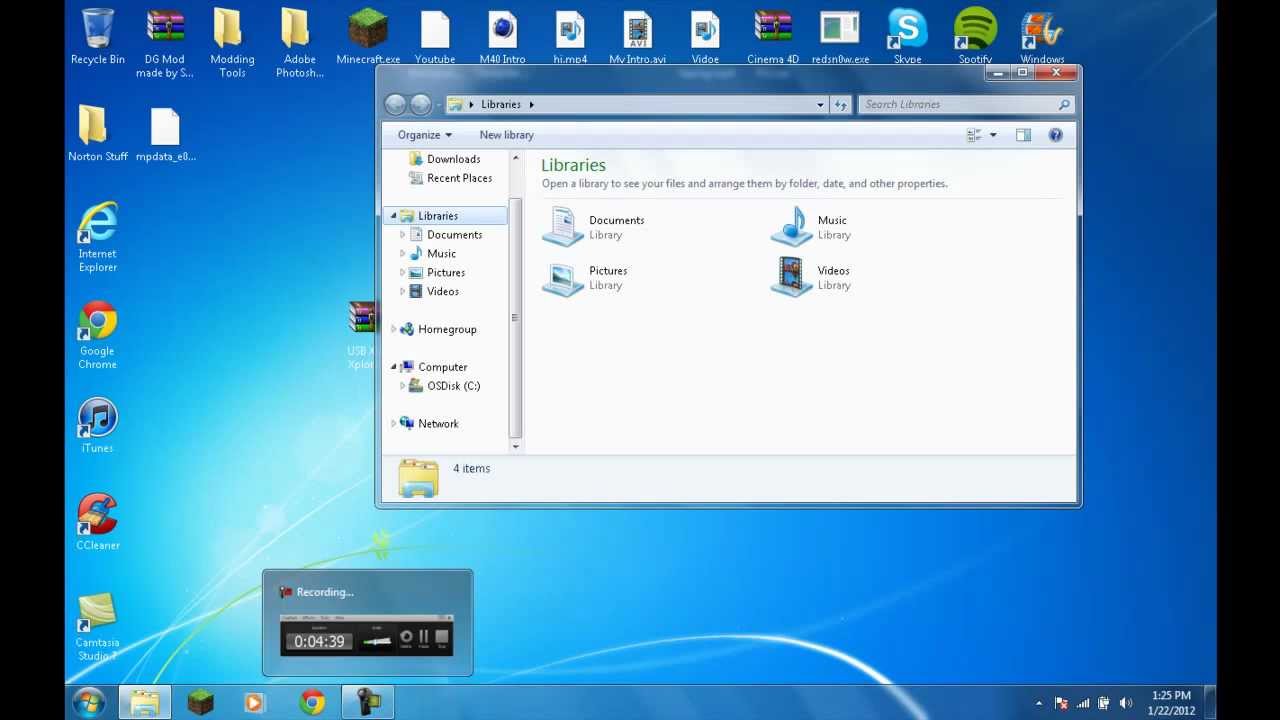Click the media player taskbar button

pos(254,703)
